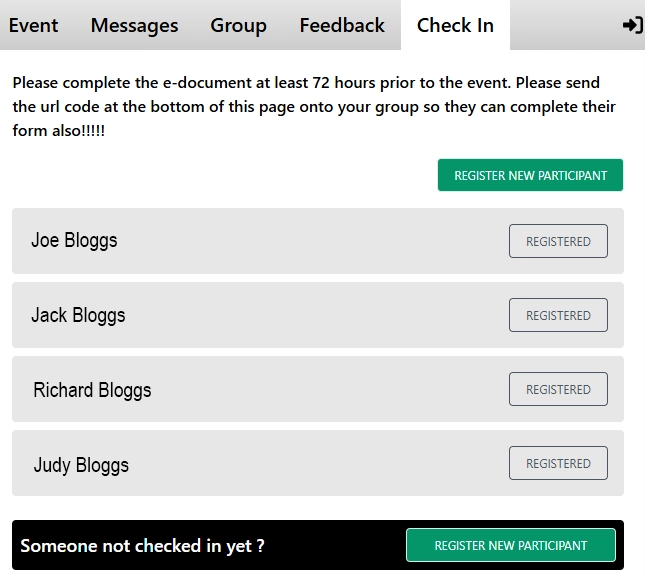Open the Feedback tab
Image resolution: width=645 pixels, height=579 pixels.
tap(342, 25)
